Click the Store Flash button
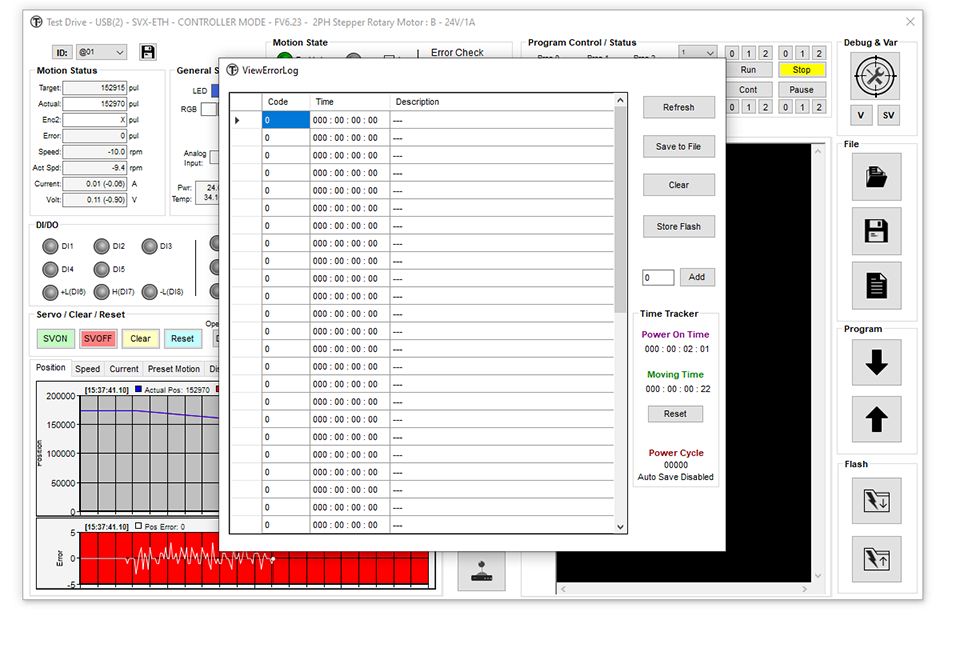Screen dimensions: 968x646 pyautogui.click(x=678, y=227)
